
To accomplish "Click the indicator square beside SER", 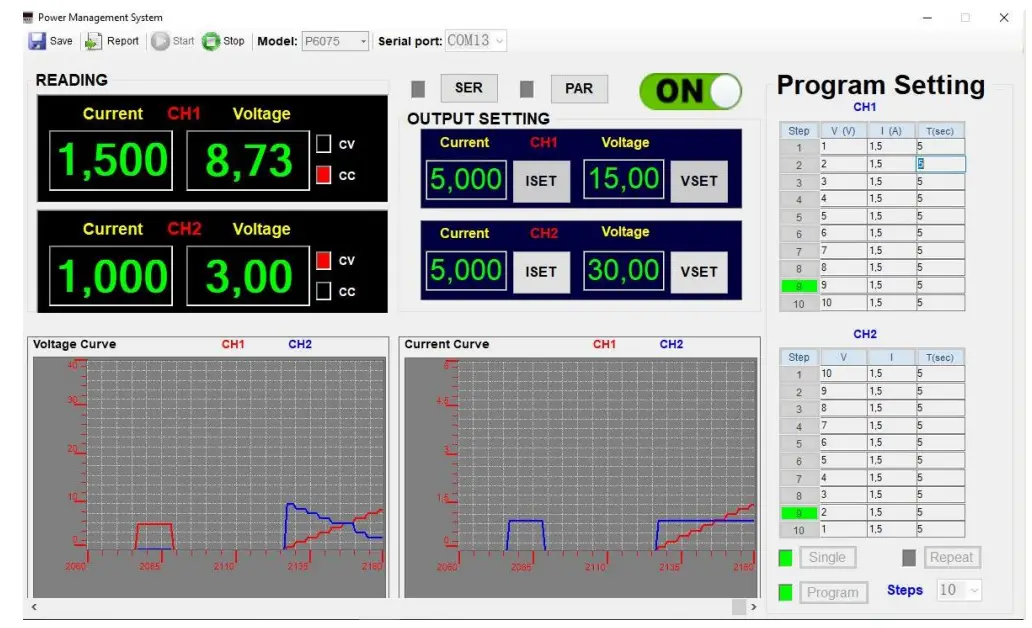I will pyautogui.click(x=418, y=89).
